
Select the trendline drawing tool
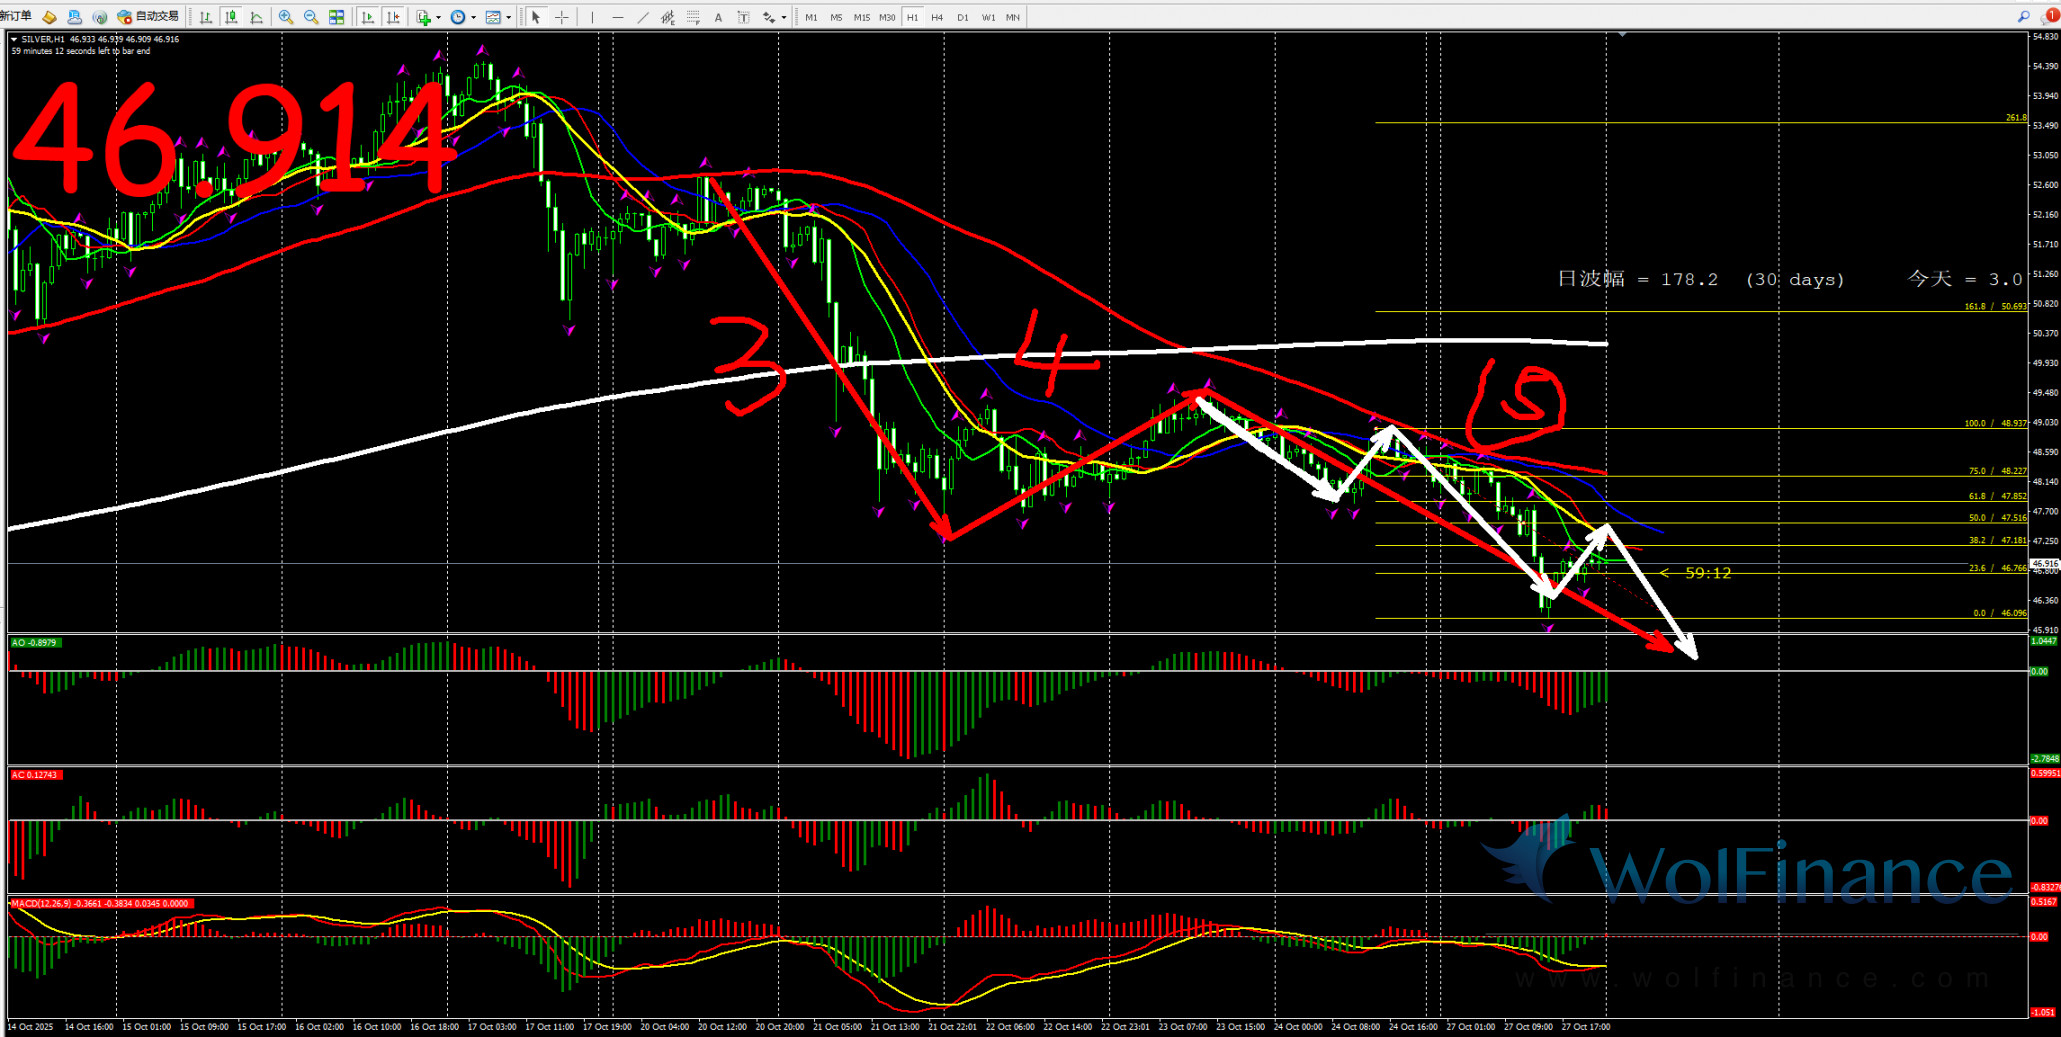[642, 17]
